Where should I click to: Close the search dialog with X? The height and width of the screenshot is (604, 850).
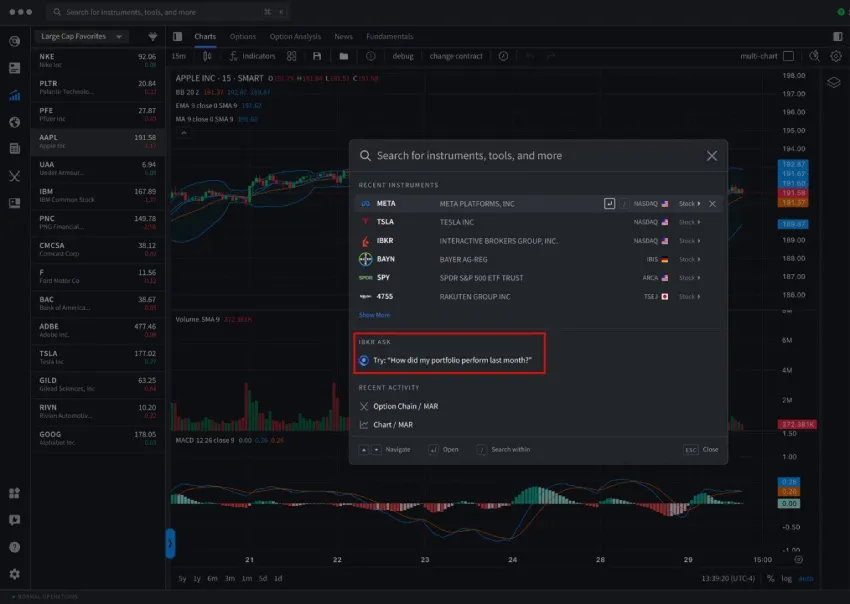712,156
